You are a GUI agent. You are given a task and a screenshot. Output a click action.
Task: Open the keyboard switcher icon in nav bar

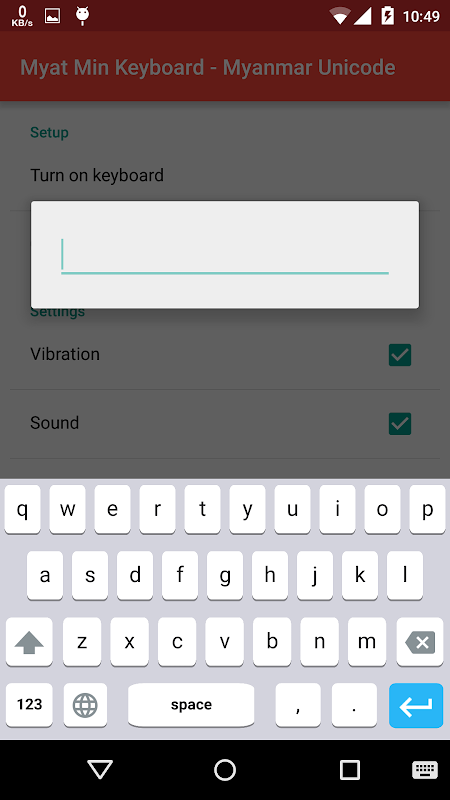click(425, 769)
